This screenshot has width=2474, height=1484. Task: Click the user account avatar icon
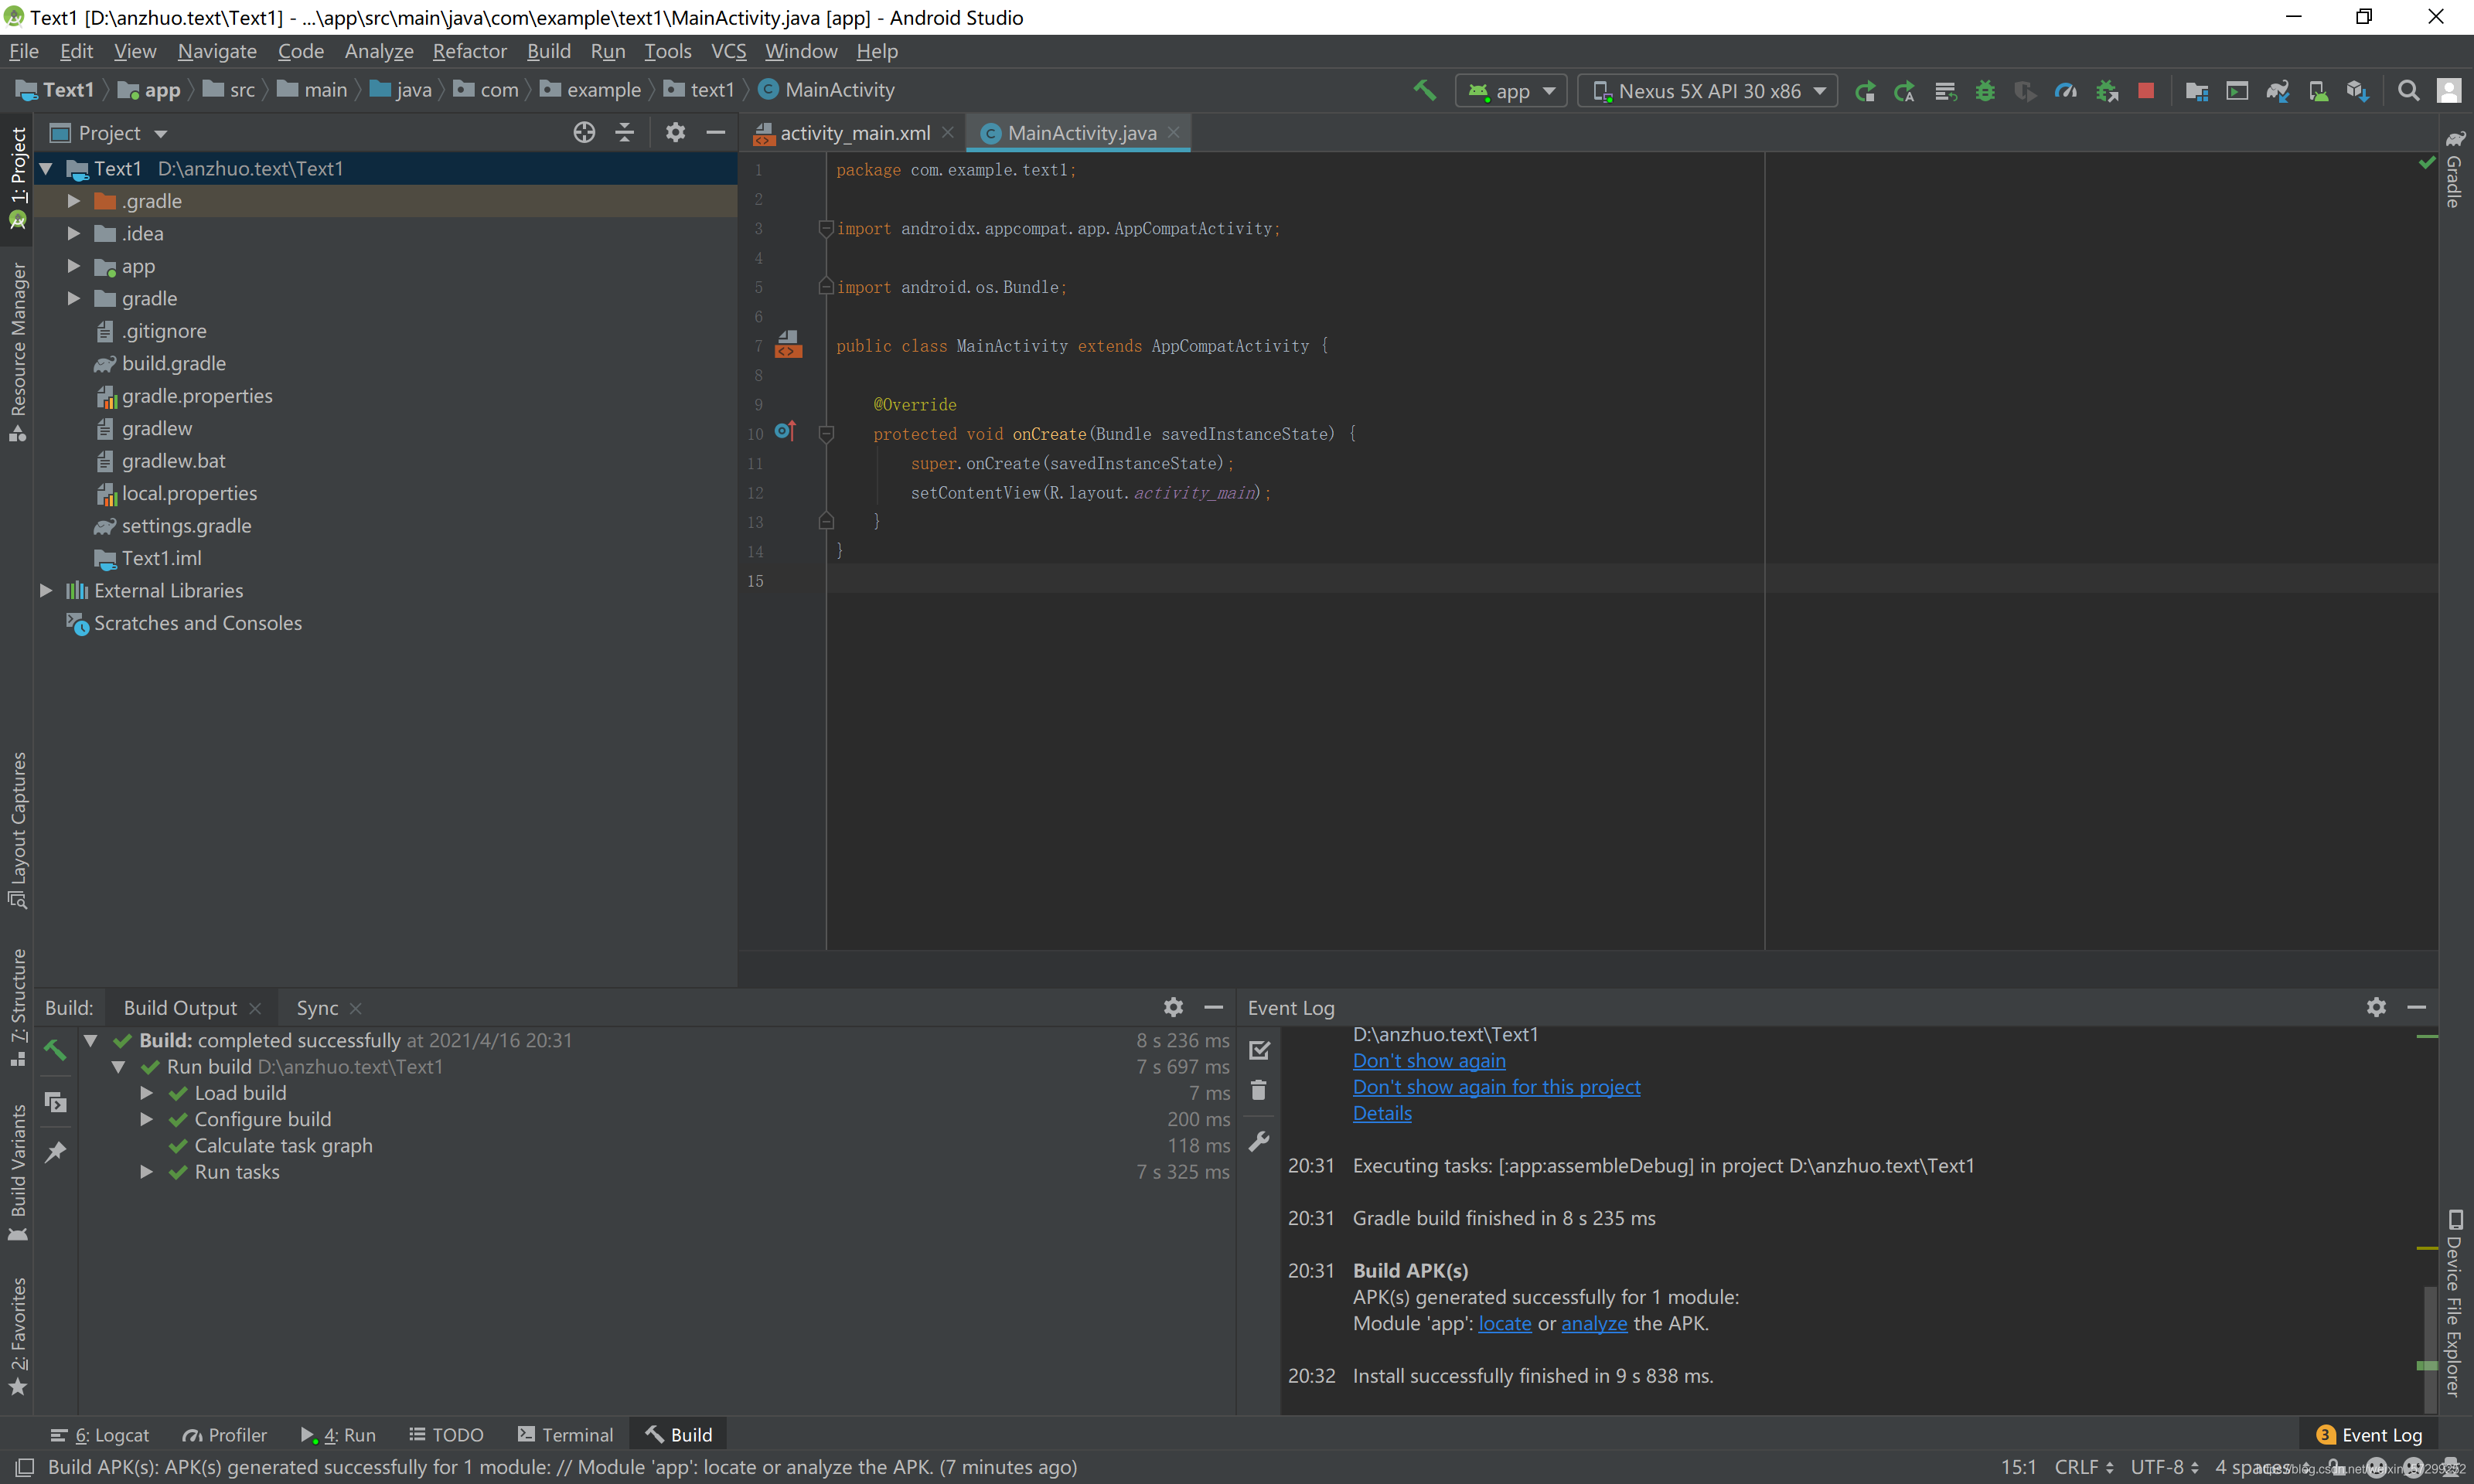2449,91
